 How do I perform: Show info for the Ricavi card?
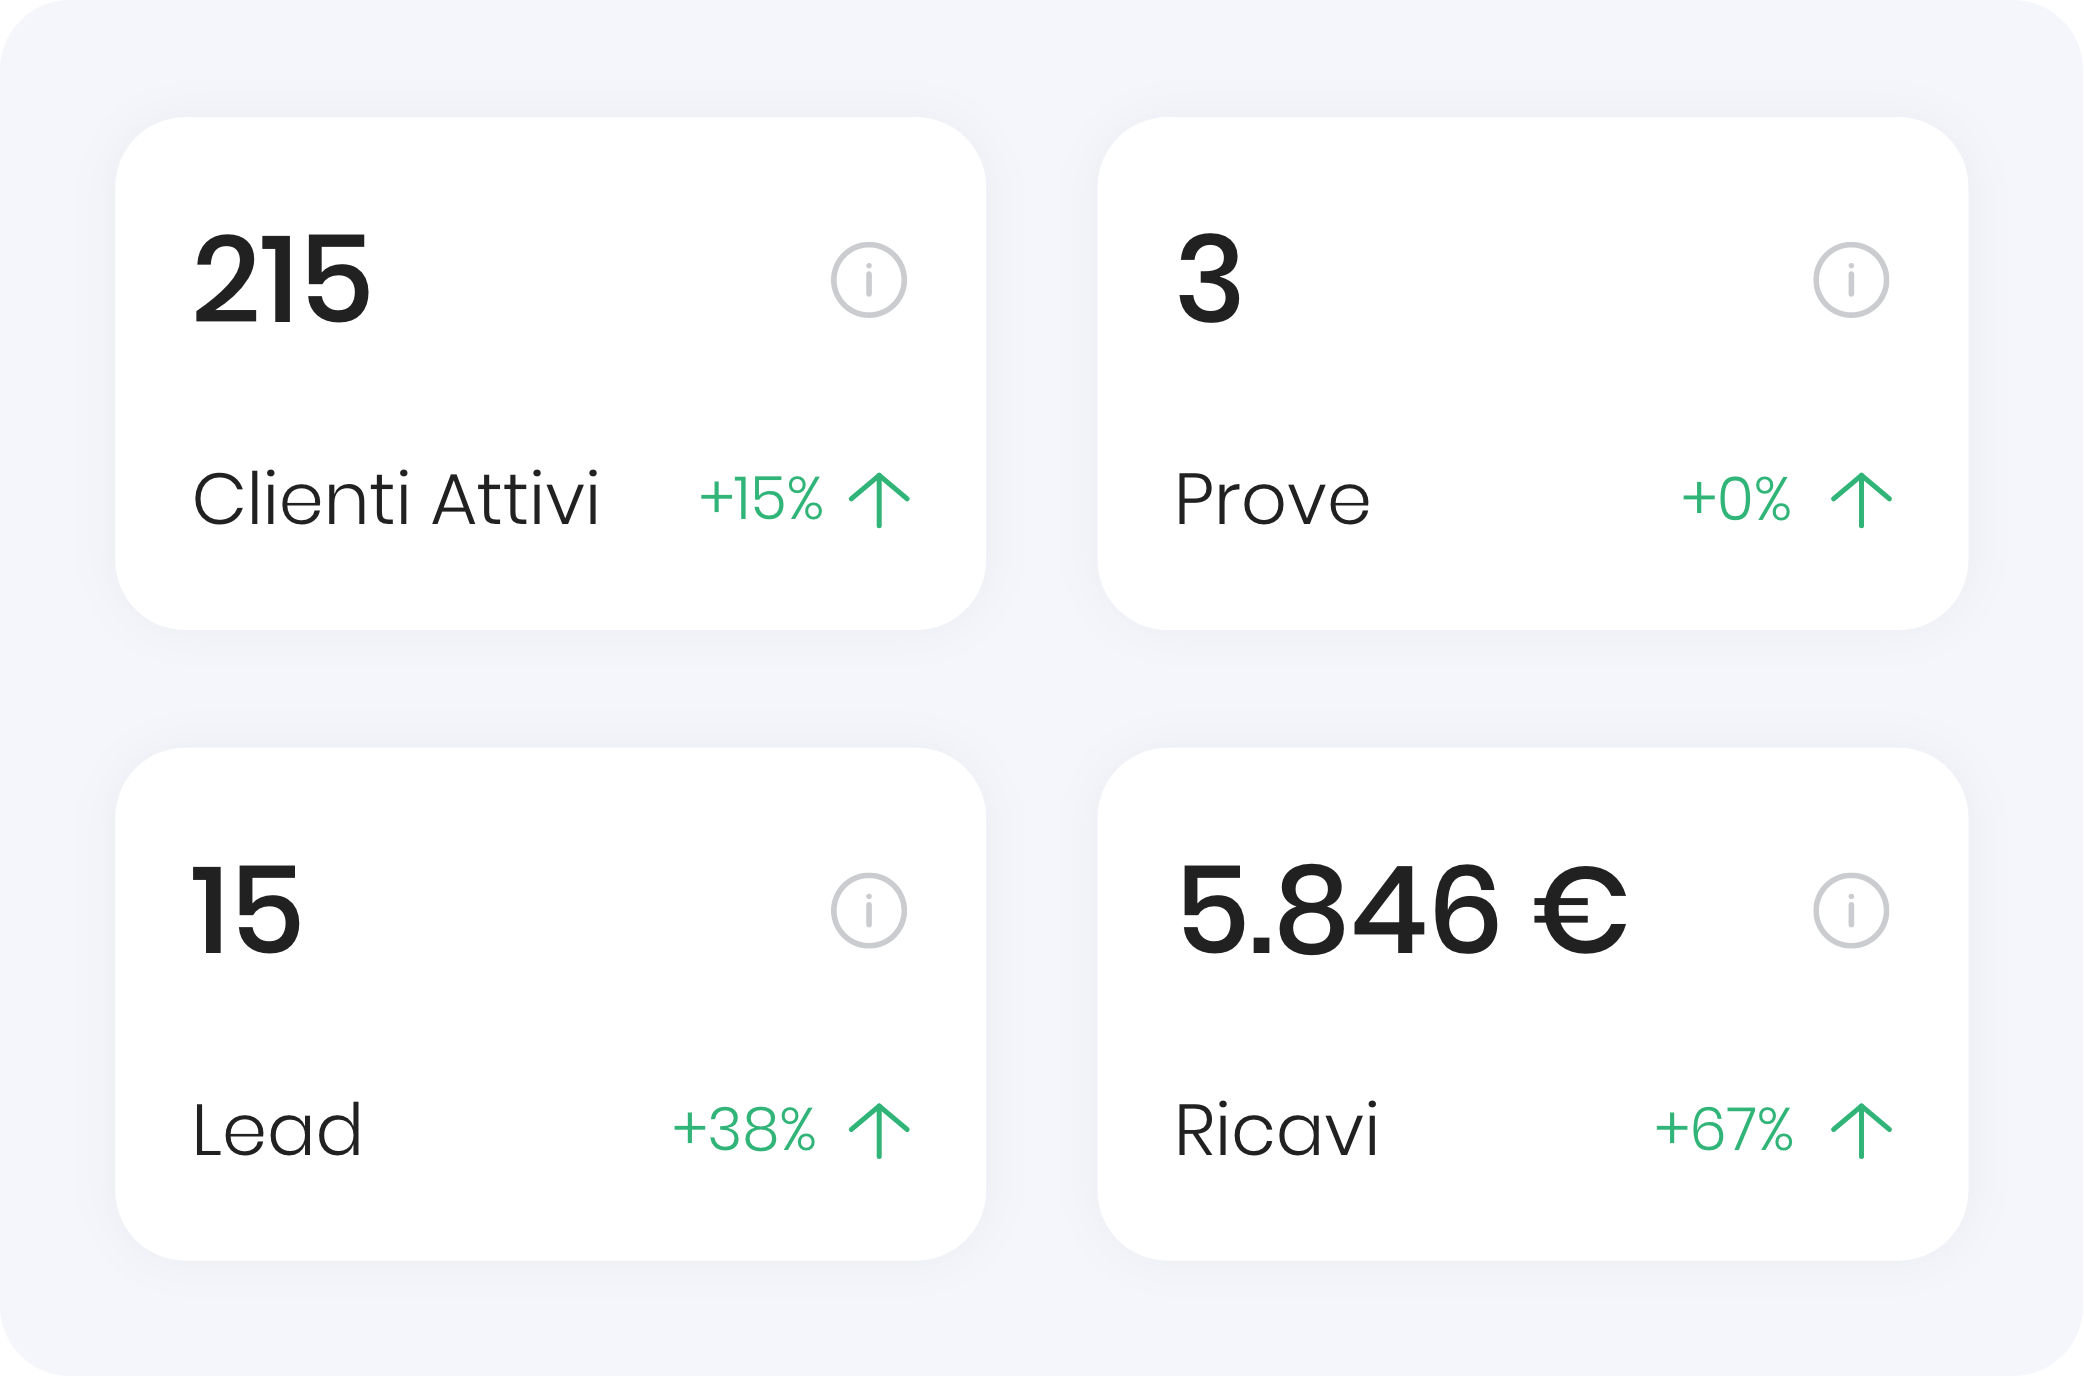[x=1850, y=910]
